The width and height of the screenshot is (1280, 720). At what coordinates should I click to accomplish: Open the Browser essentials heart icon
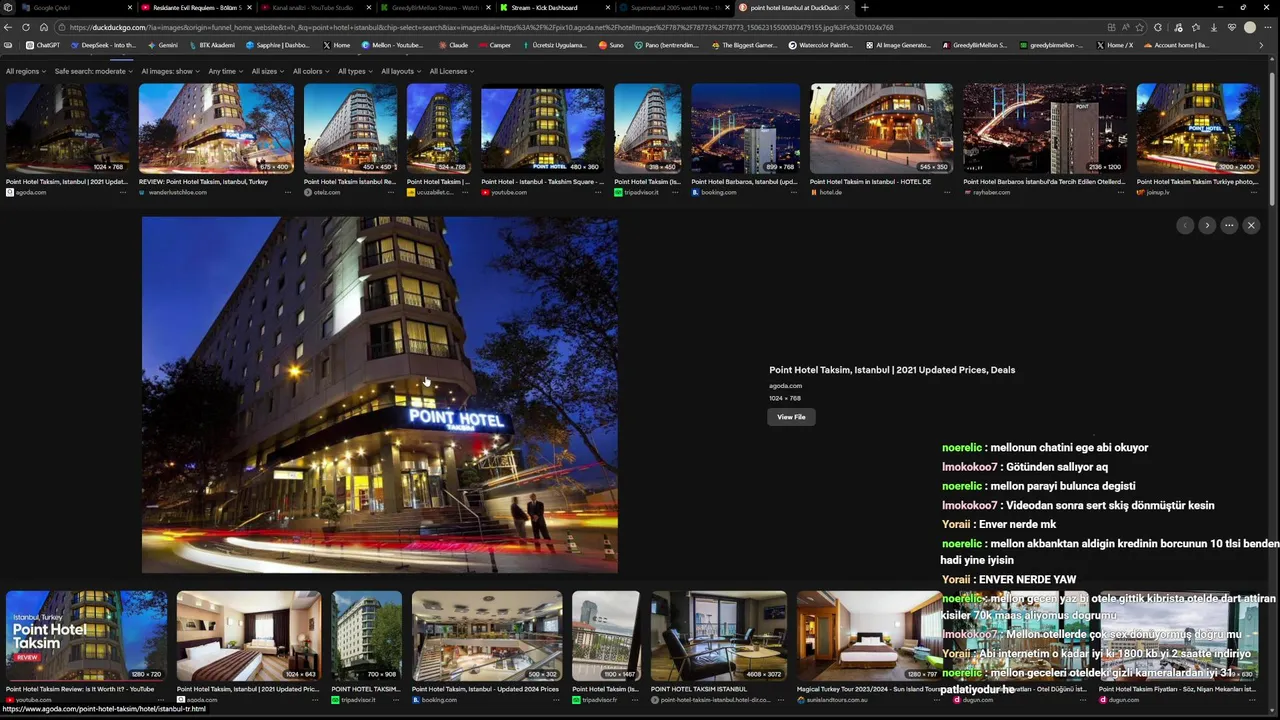point(1232,27)
